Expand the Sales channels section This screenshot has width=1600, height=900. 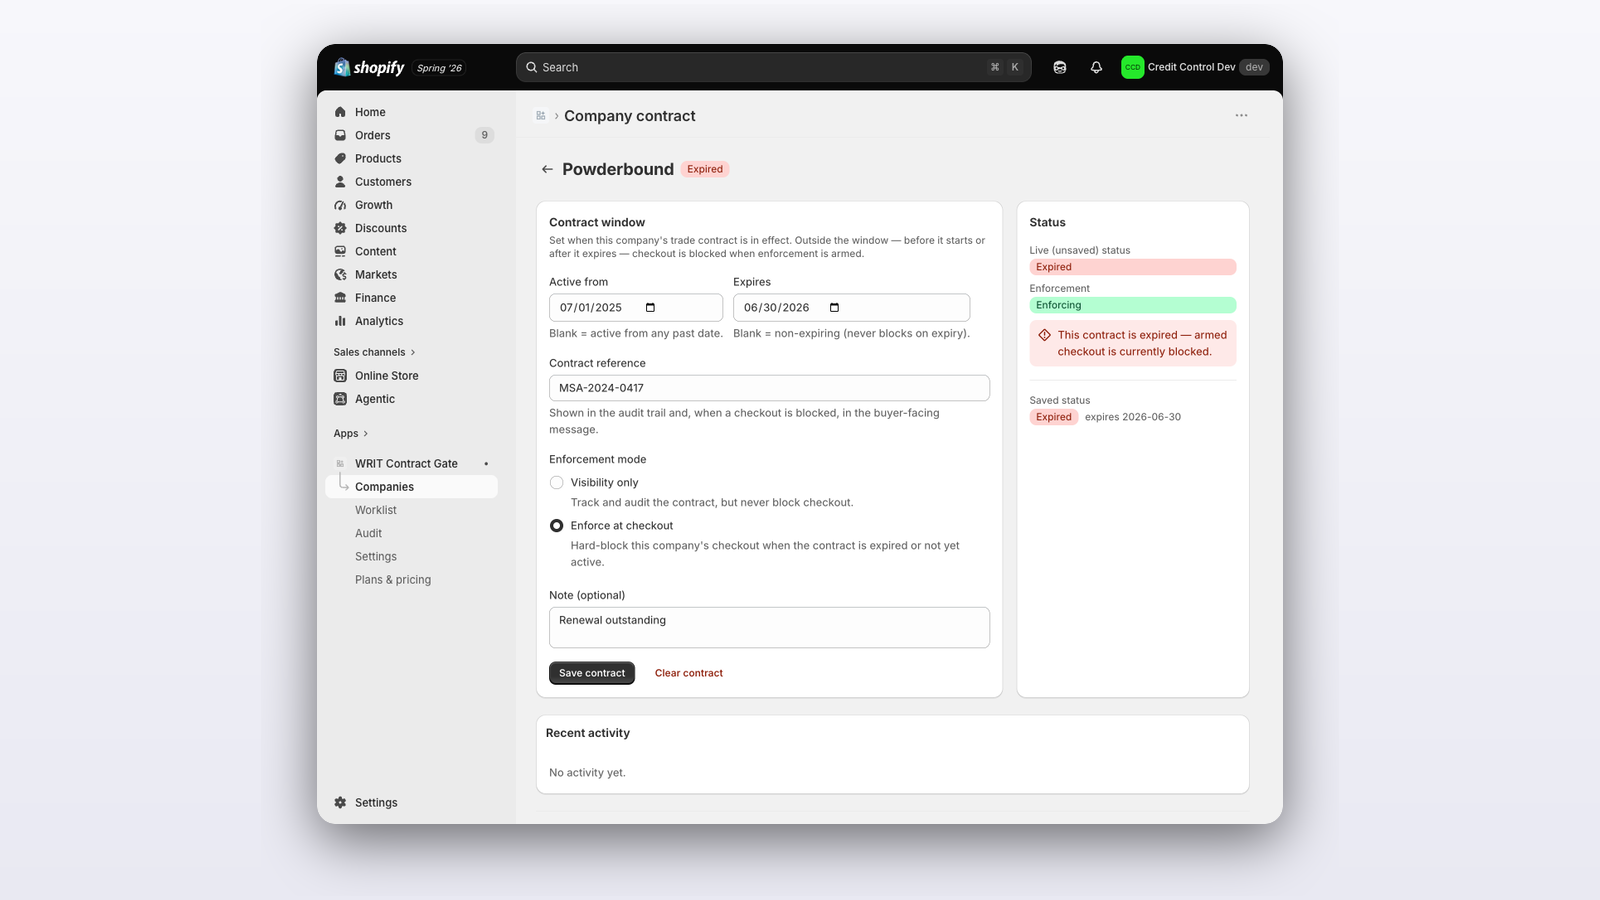374,352
